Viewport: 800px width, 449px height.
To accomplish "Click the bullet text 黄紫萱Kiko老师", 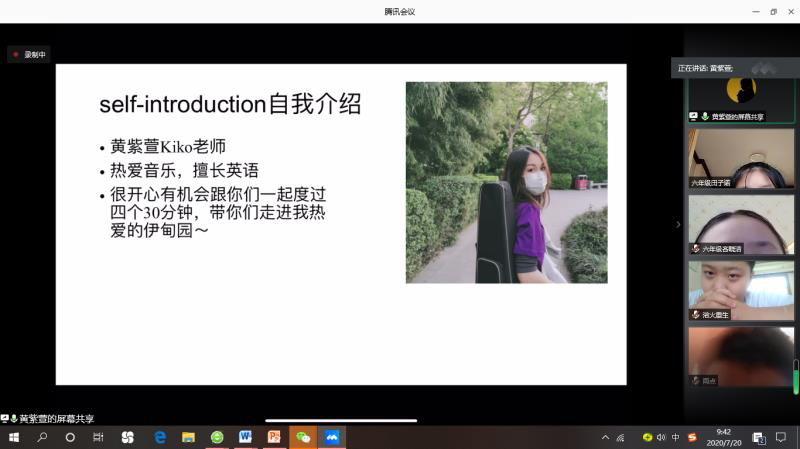I will 168,147.
